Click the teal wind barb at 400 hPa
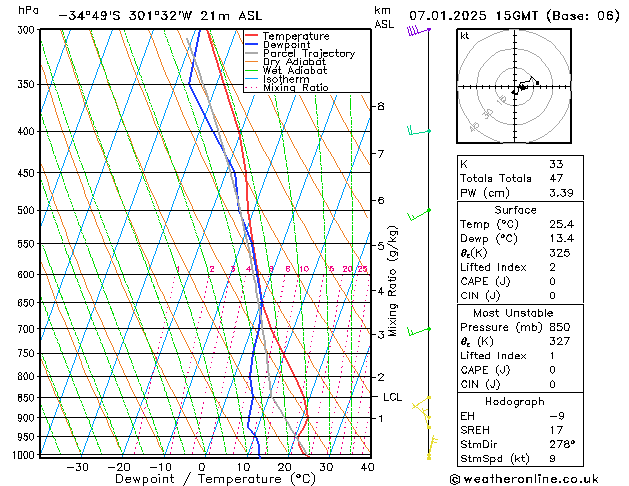 (x=419, y=131)
